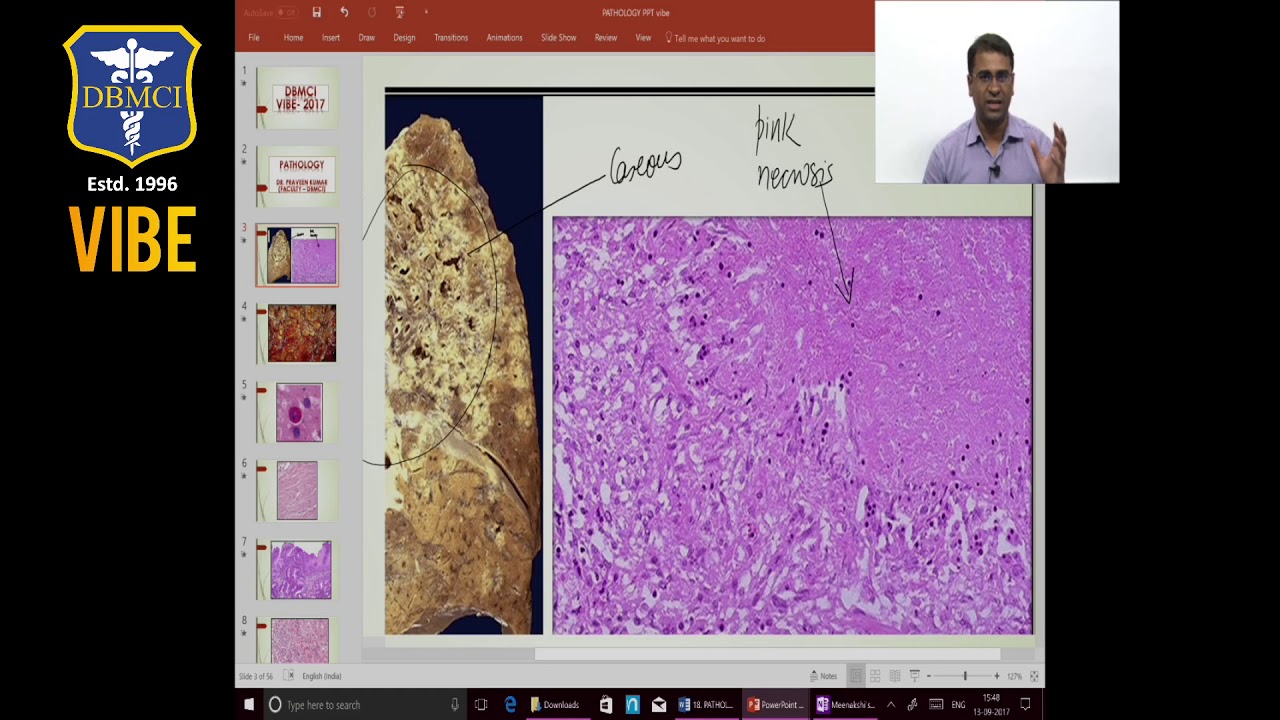Open the touch keyboard tray icon

pyautogui.click(x=936, y=705)
